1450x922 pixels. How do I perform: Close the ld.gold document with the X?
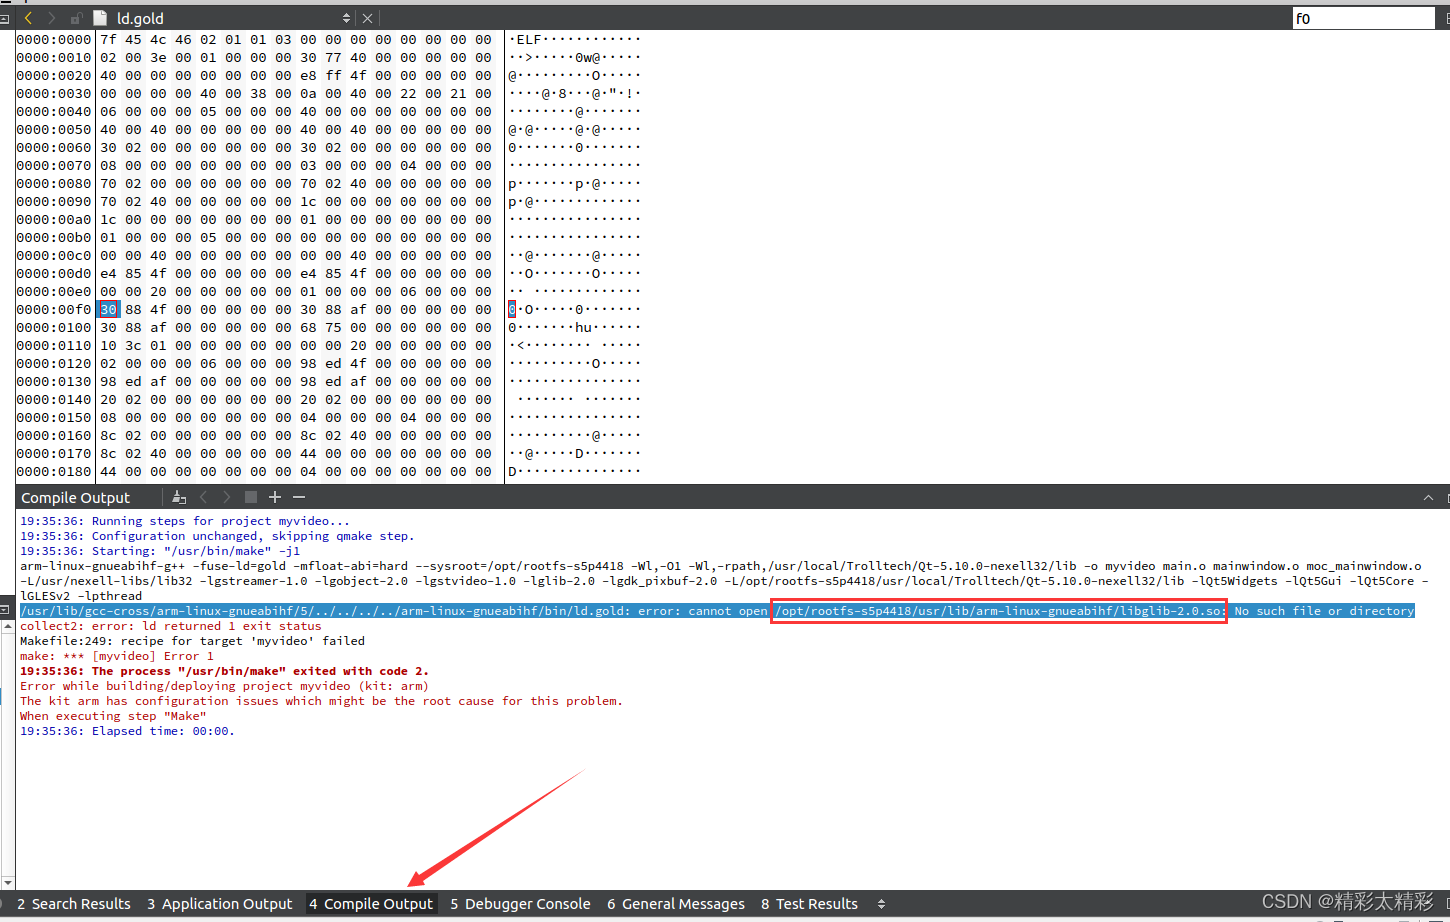(x=367, y=18)
